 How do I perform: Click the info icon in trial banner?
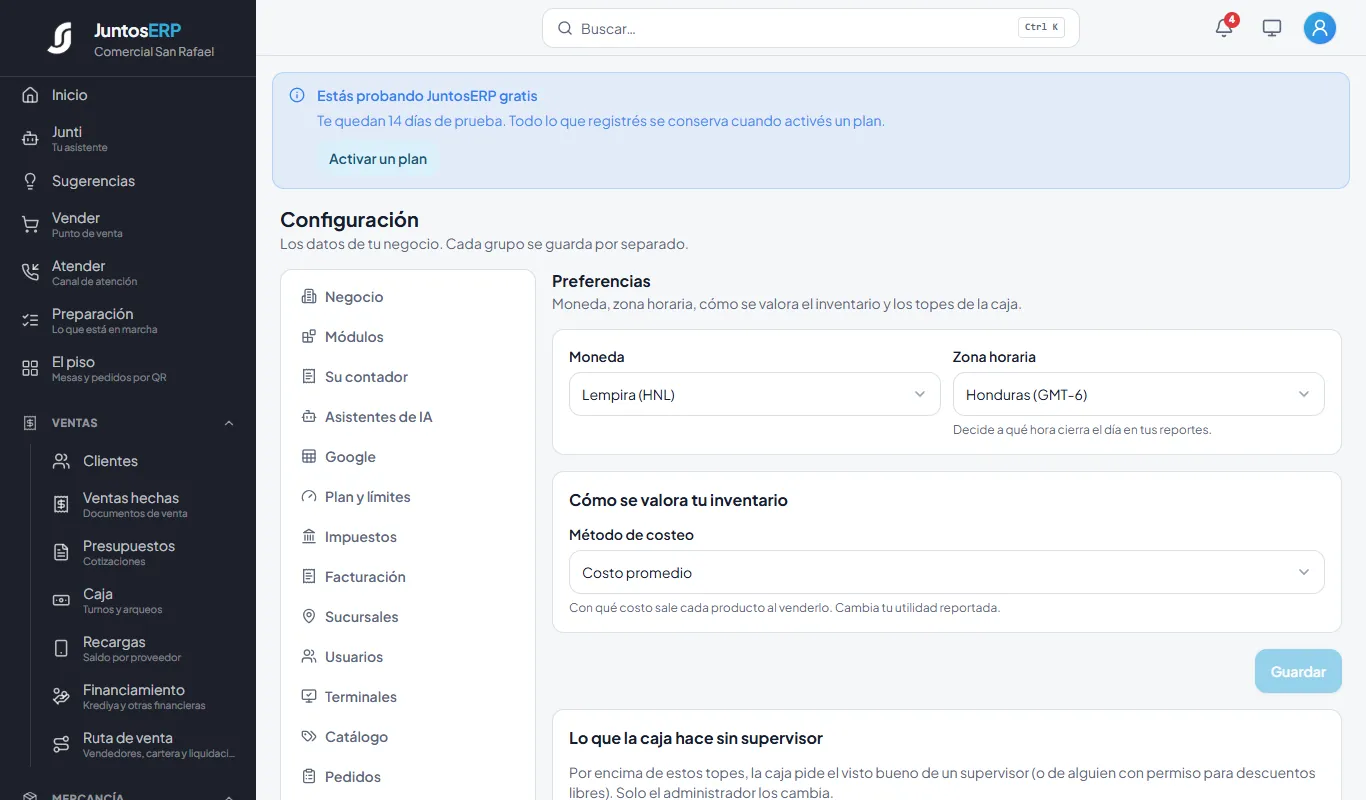pyautogui.click(x=297, y=96)
